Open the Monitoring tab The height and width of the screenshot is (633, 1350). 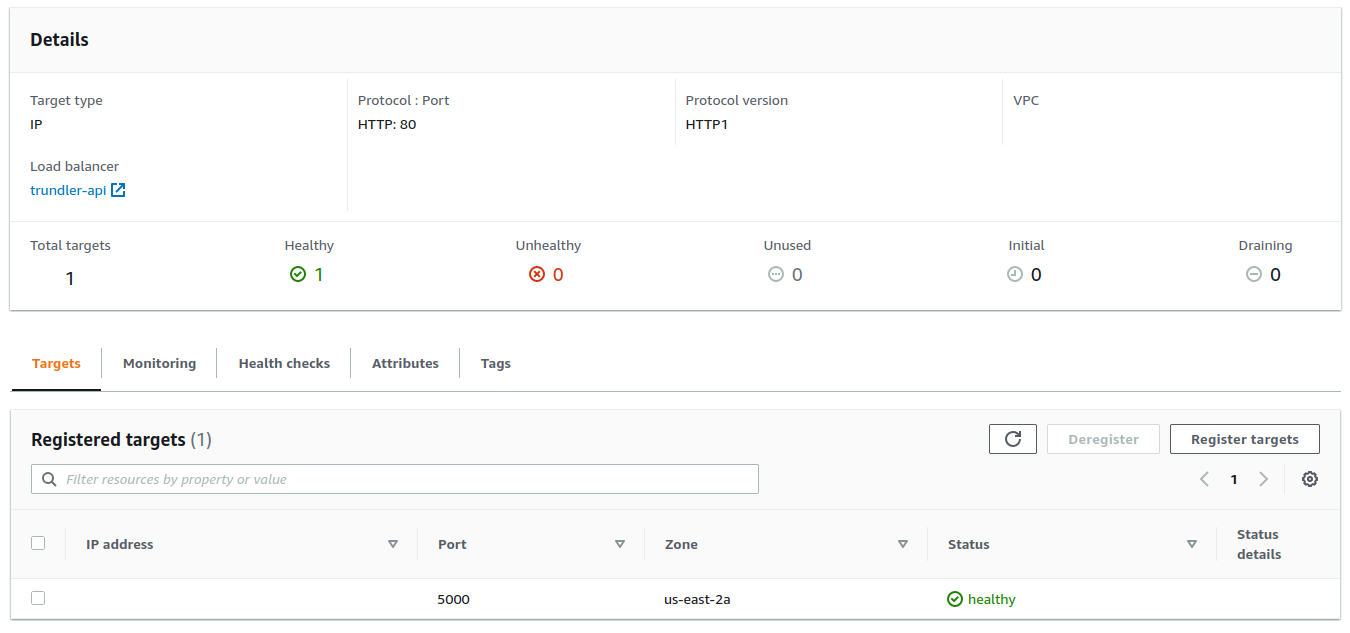159,363
